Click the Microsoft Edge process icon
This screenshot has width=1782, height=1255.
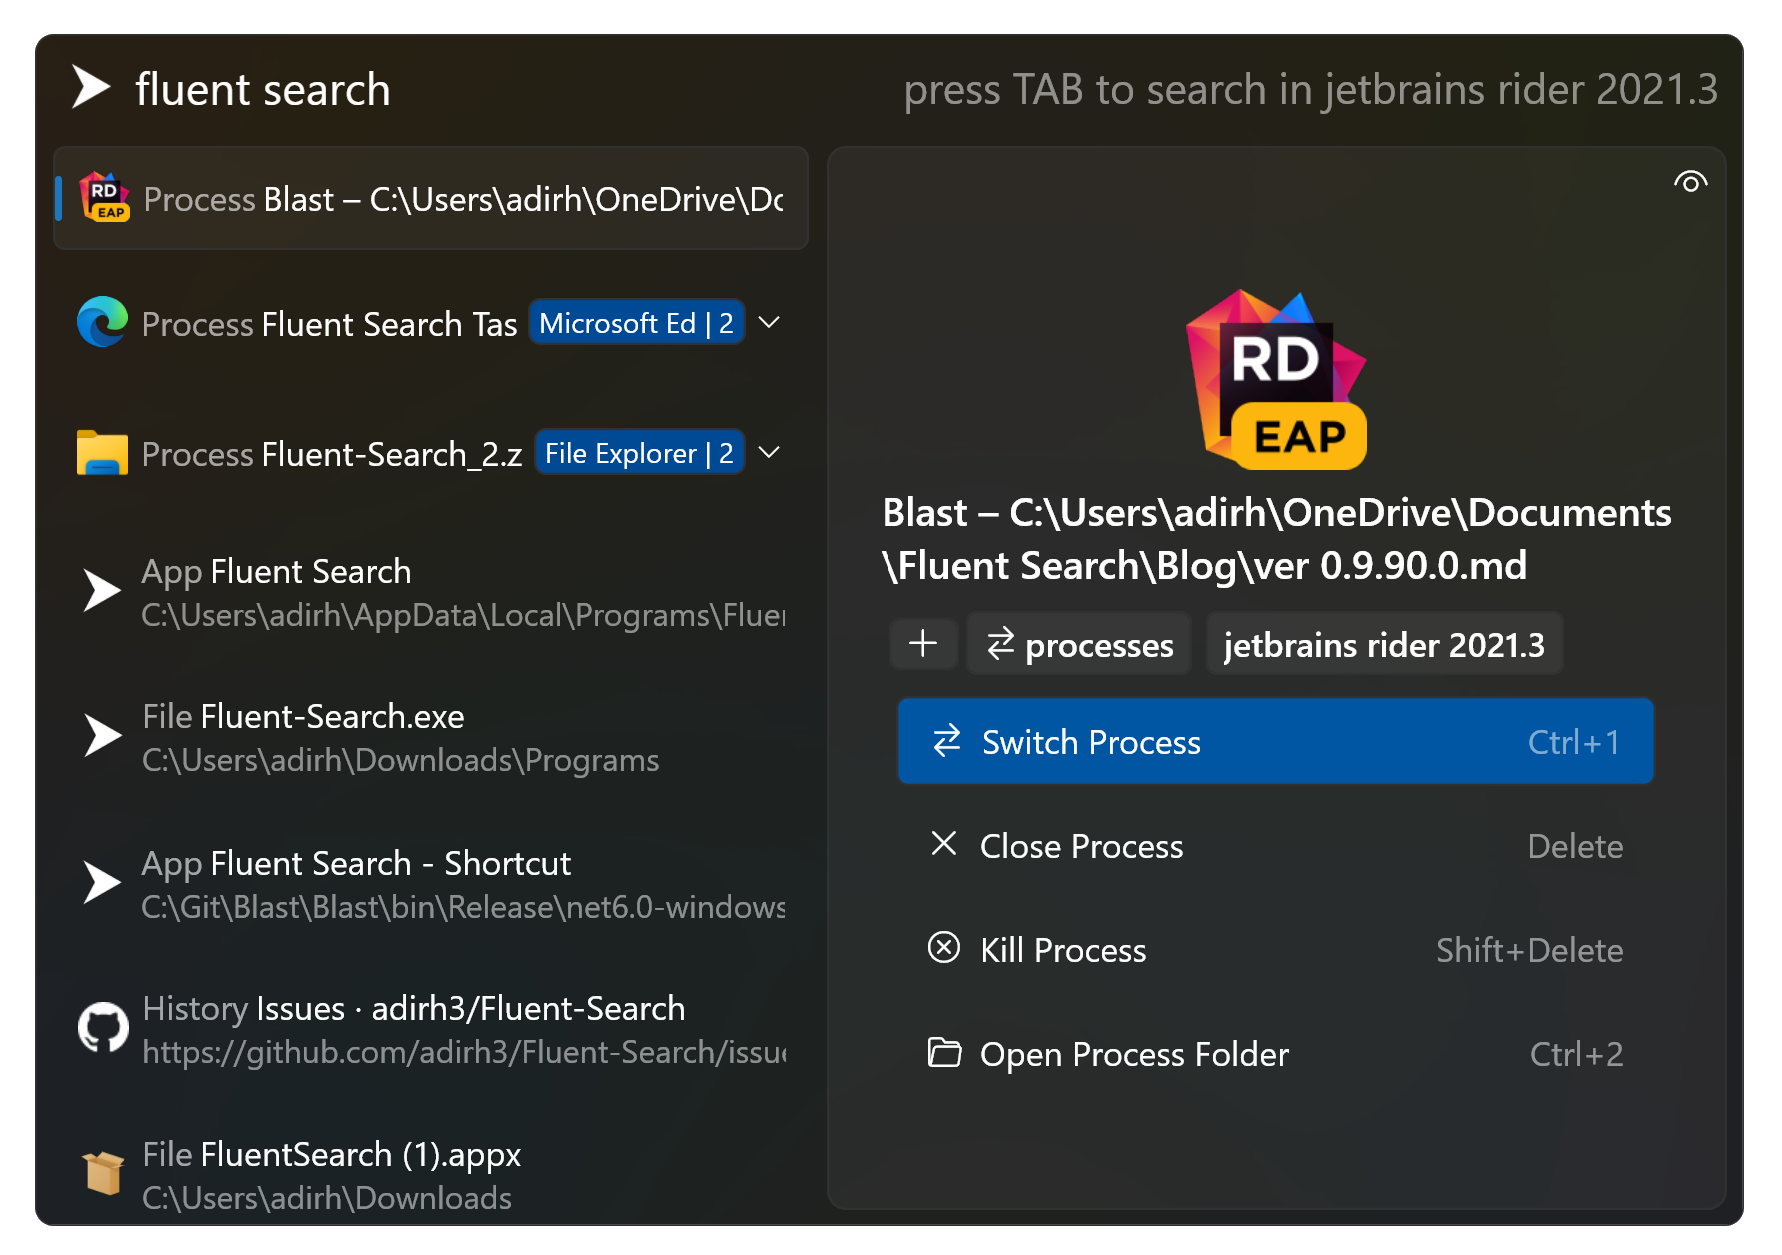[x=103, y=322]
